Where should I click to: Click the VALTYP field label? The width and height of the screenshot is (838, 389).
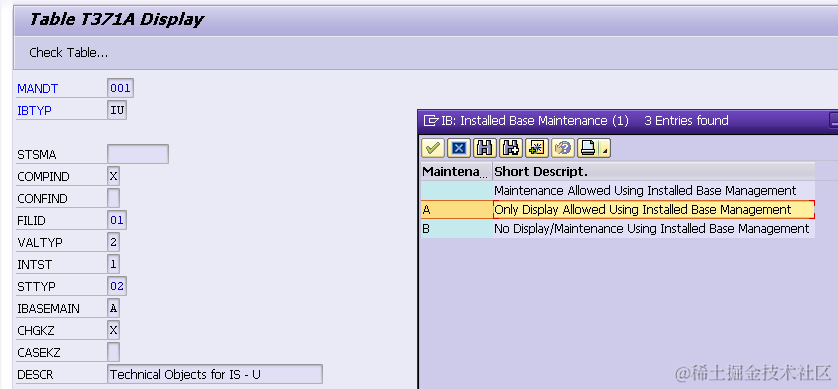click(40, 243)
